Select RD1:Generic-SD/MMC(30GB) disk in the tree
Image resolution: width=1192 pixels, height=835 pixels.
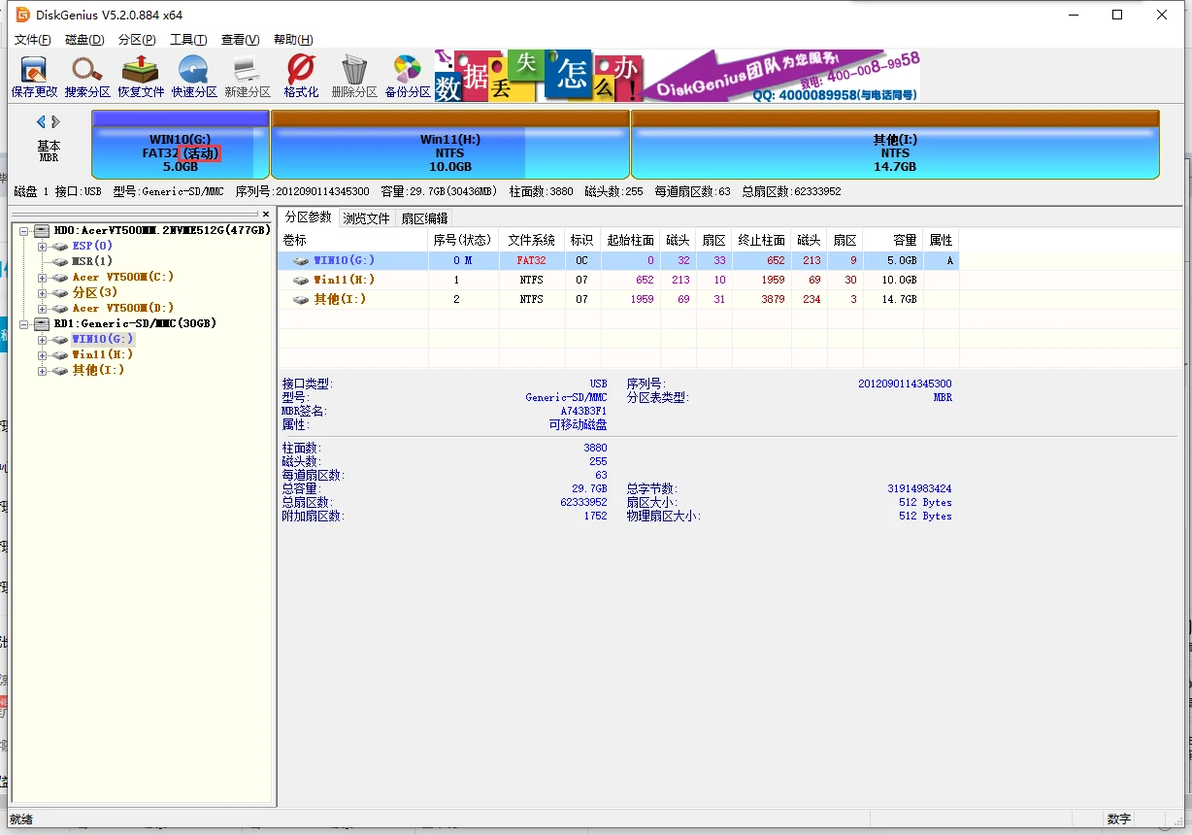point(135,323)
